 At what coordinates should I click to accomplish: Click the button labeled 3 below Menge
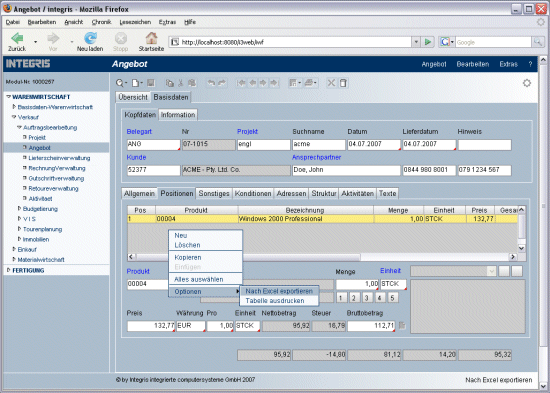tap(367, 298)
